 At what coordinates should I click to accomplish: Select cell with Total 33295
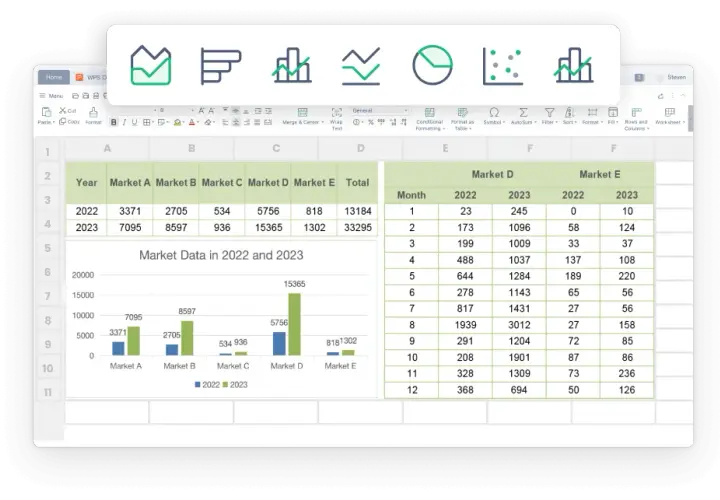(x=358, y=228)
